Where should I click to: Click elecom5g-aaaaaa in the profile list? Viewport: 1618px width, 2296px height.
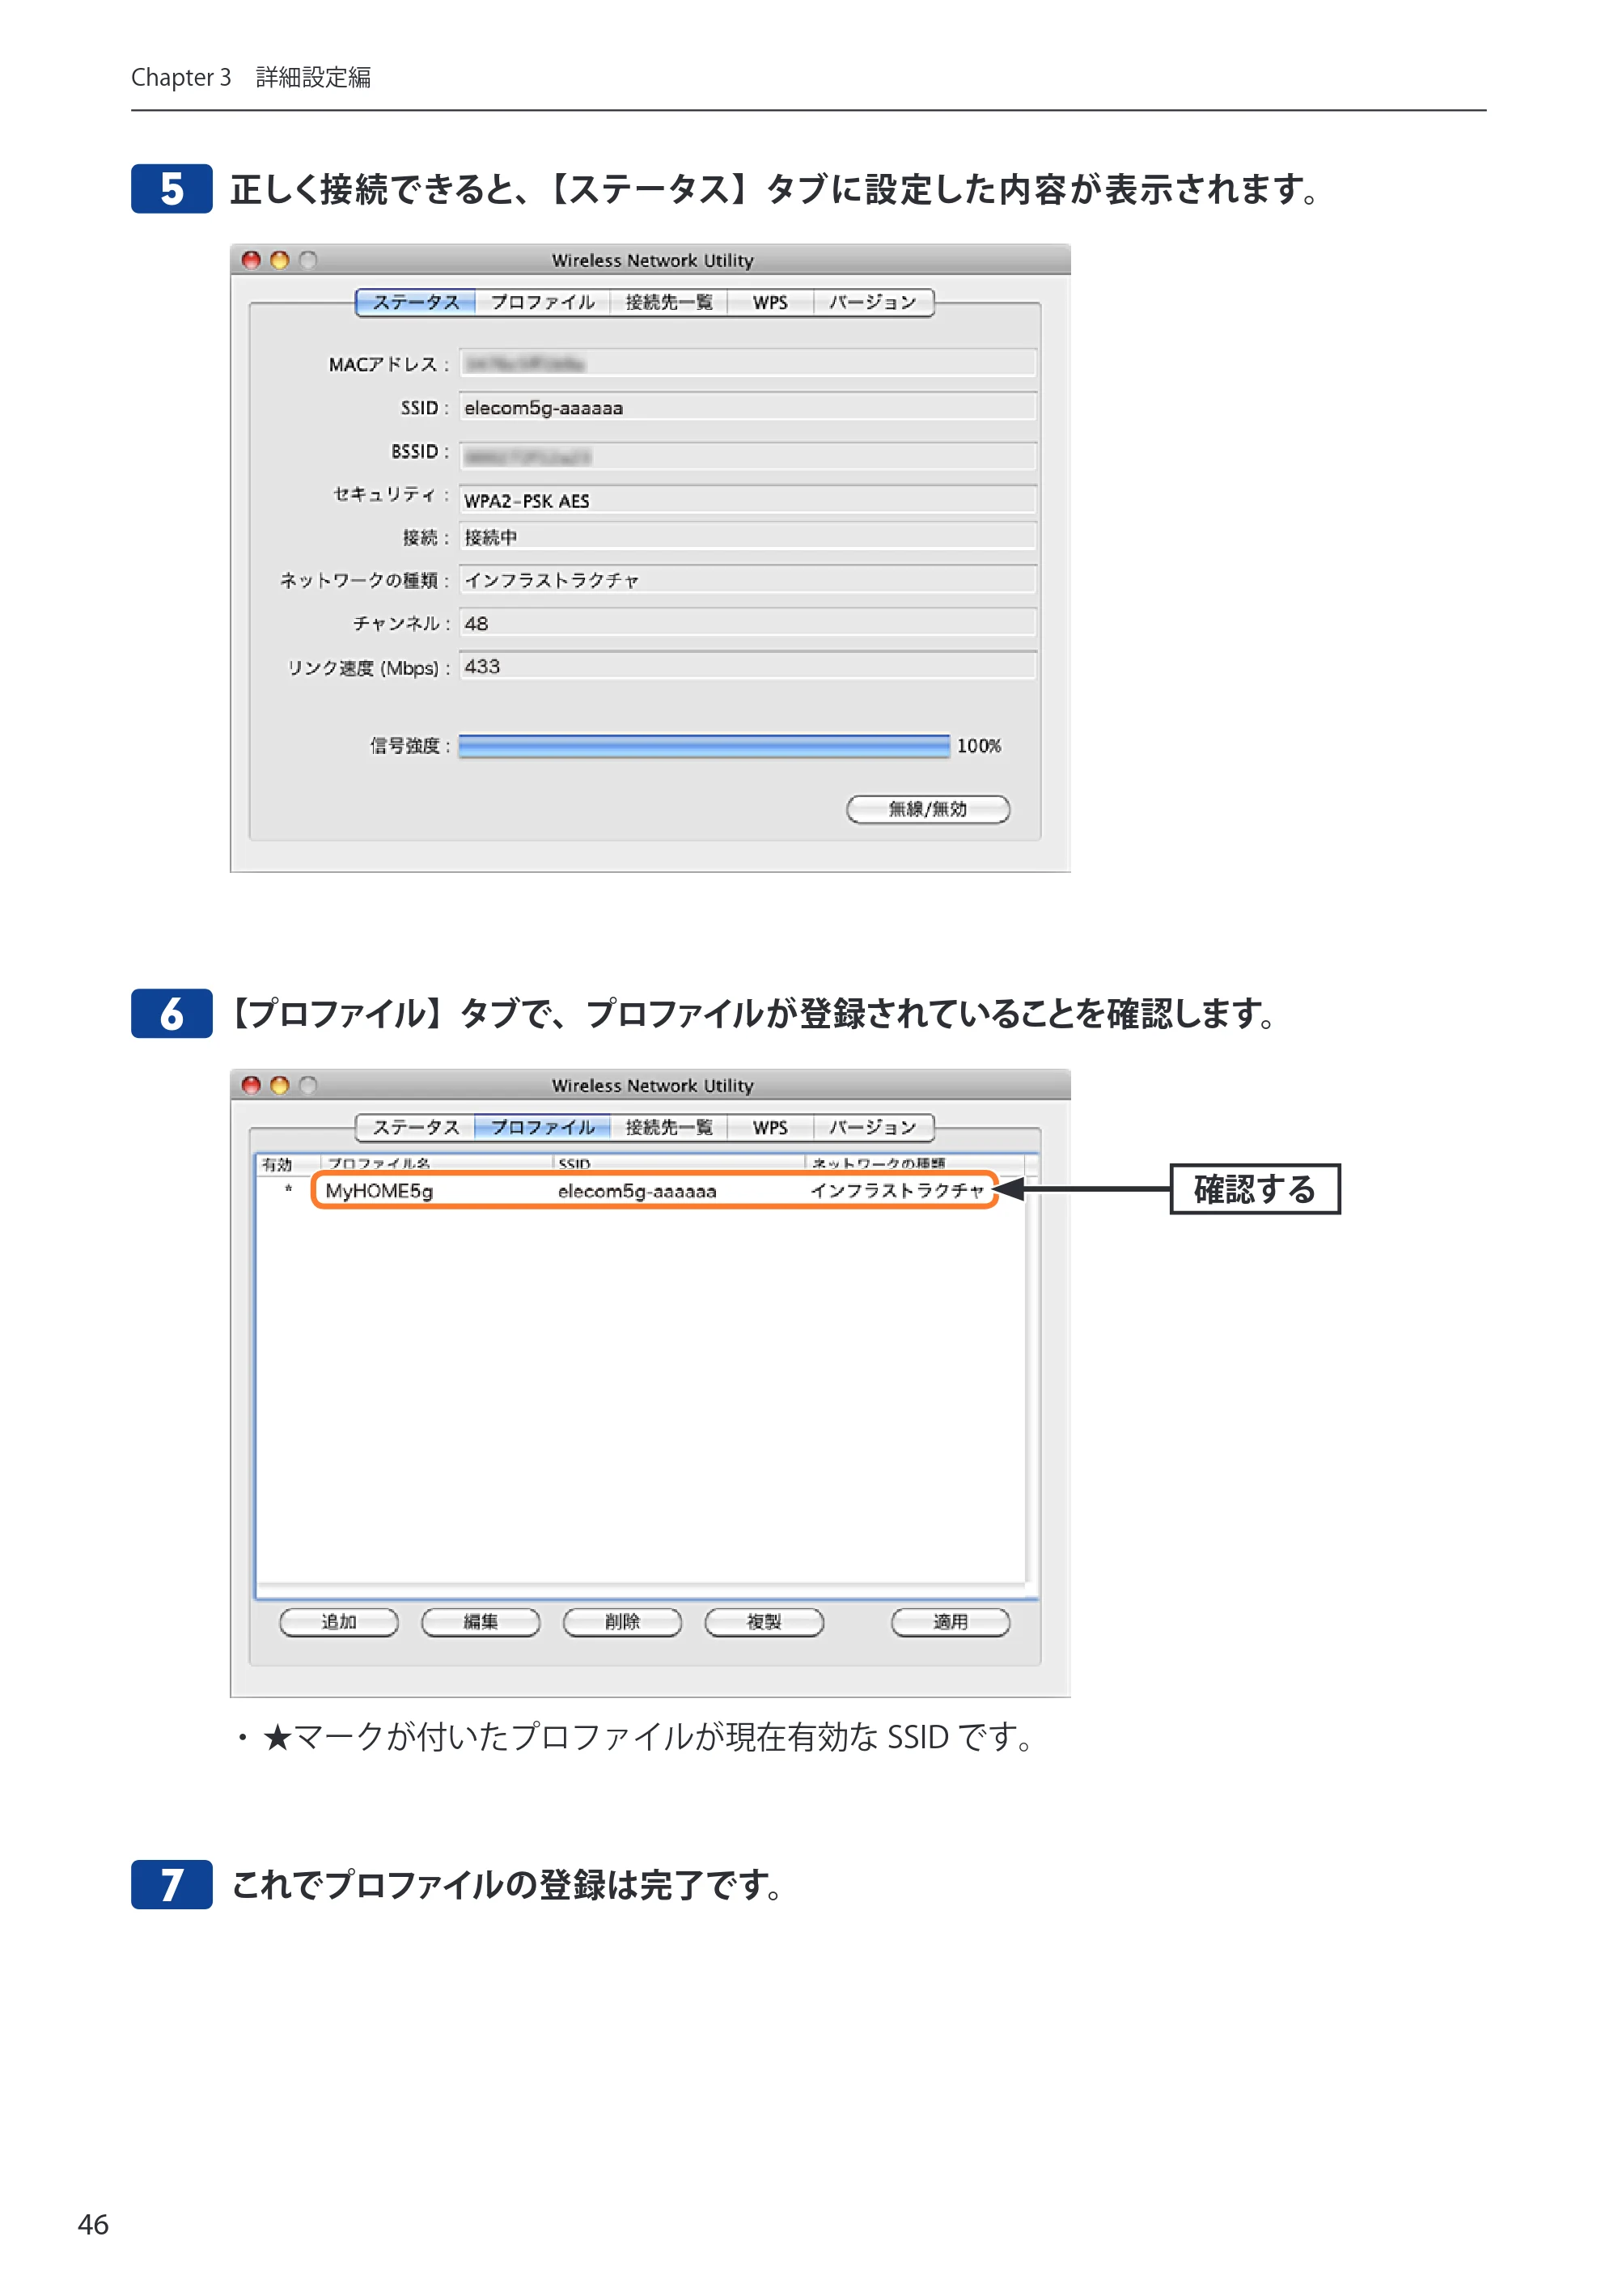coord(637,1191)
